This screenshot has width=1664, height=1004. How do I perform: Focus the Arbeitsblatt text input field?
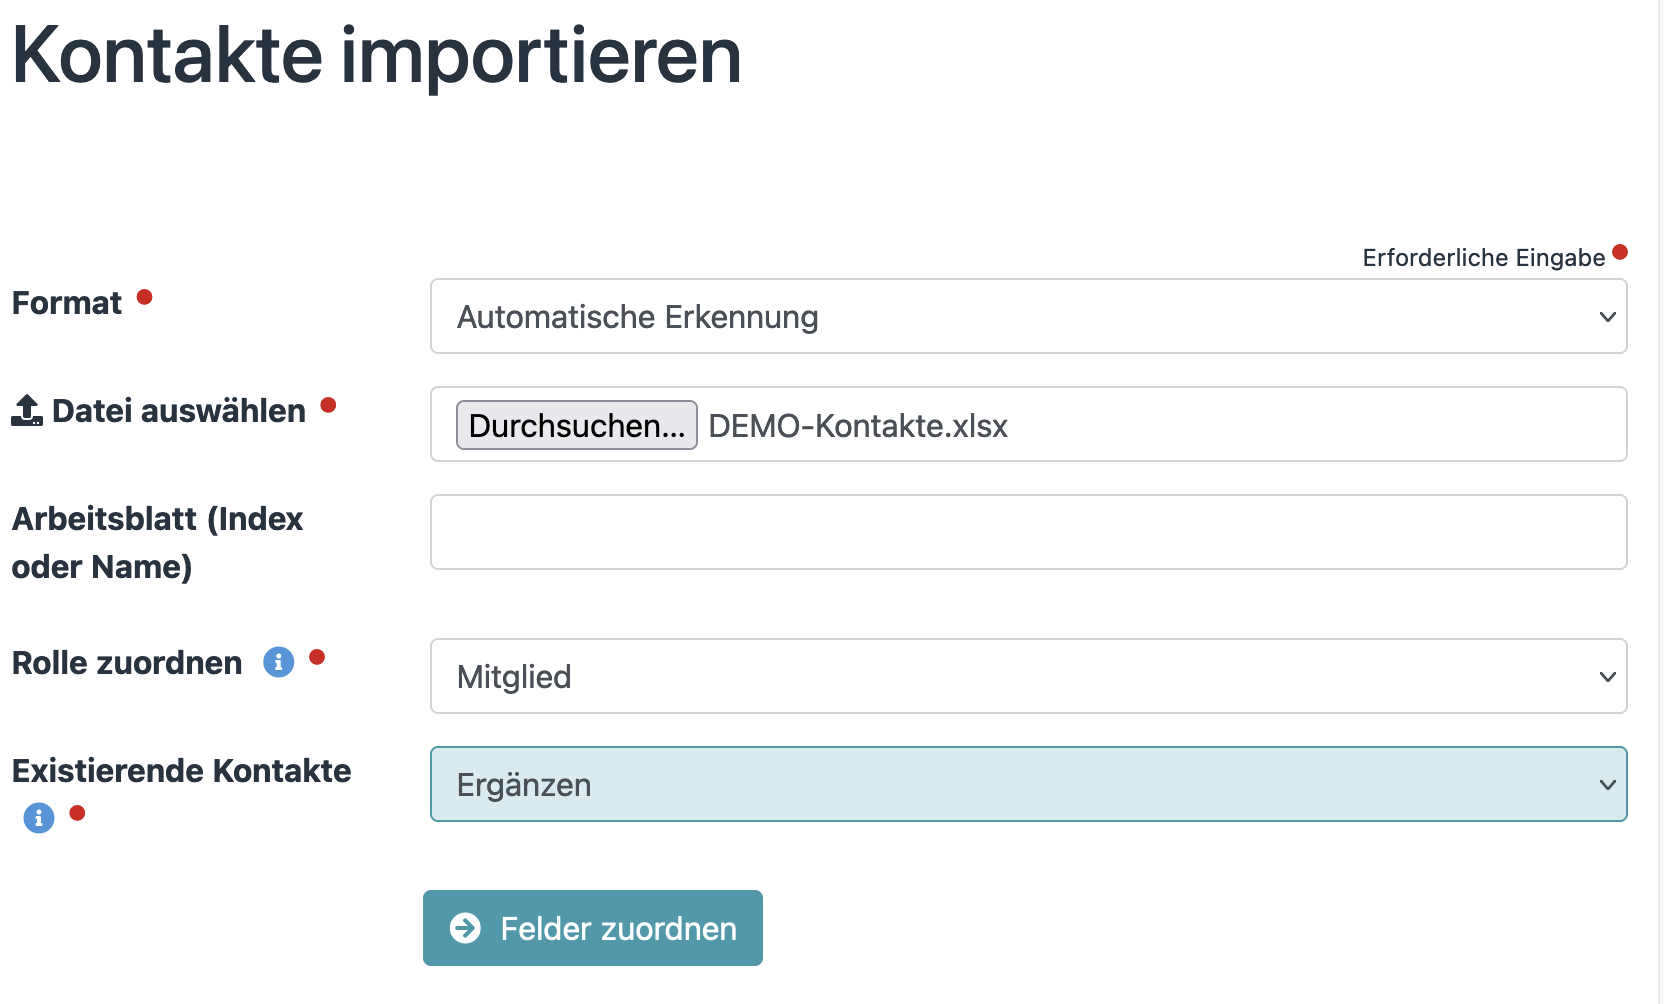tap(1028, 533)
